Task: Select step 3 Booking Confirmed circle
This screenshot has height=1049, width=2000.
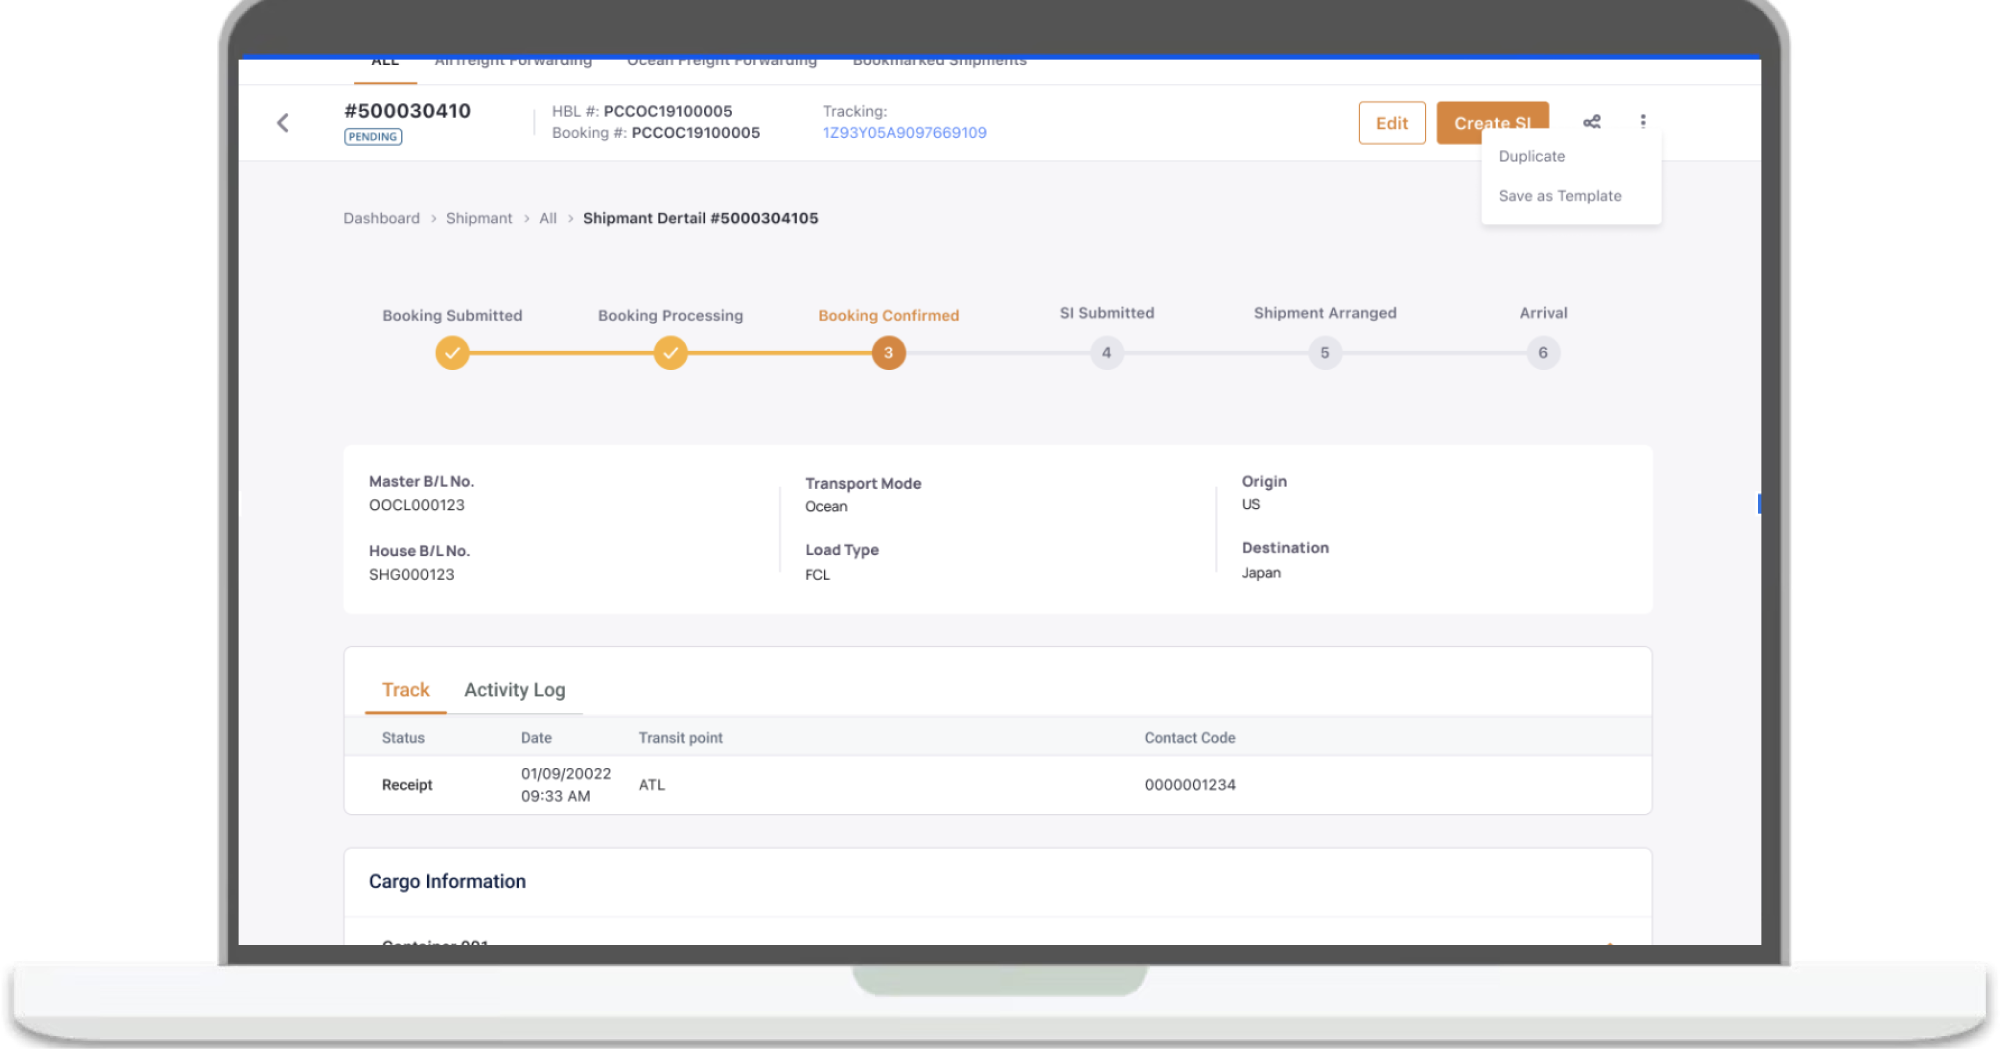Action: [x=888, y=353]
